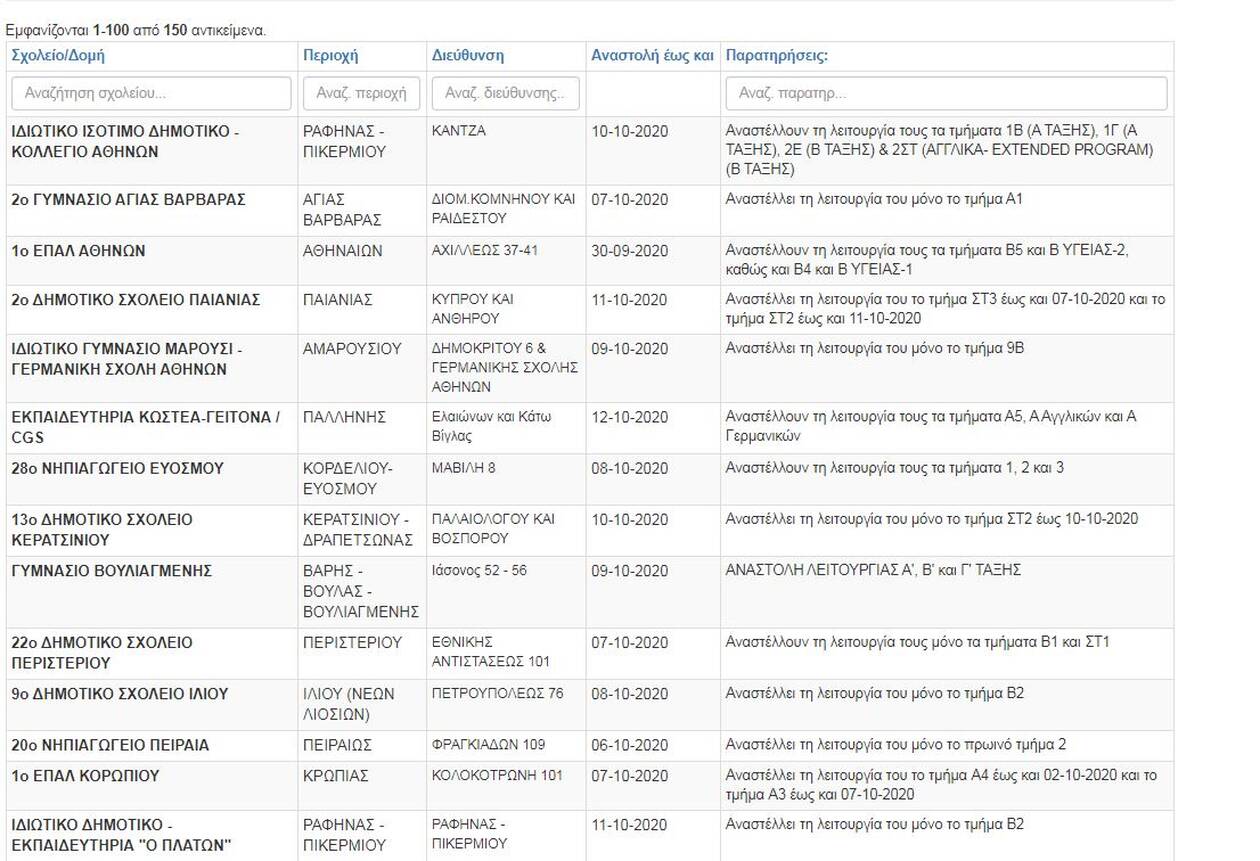Click the ΜΑΒΙΛΗ 8 address

pyautogui.click(x=463, y=468)
